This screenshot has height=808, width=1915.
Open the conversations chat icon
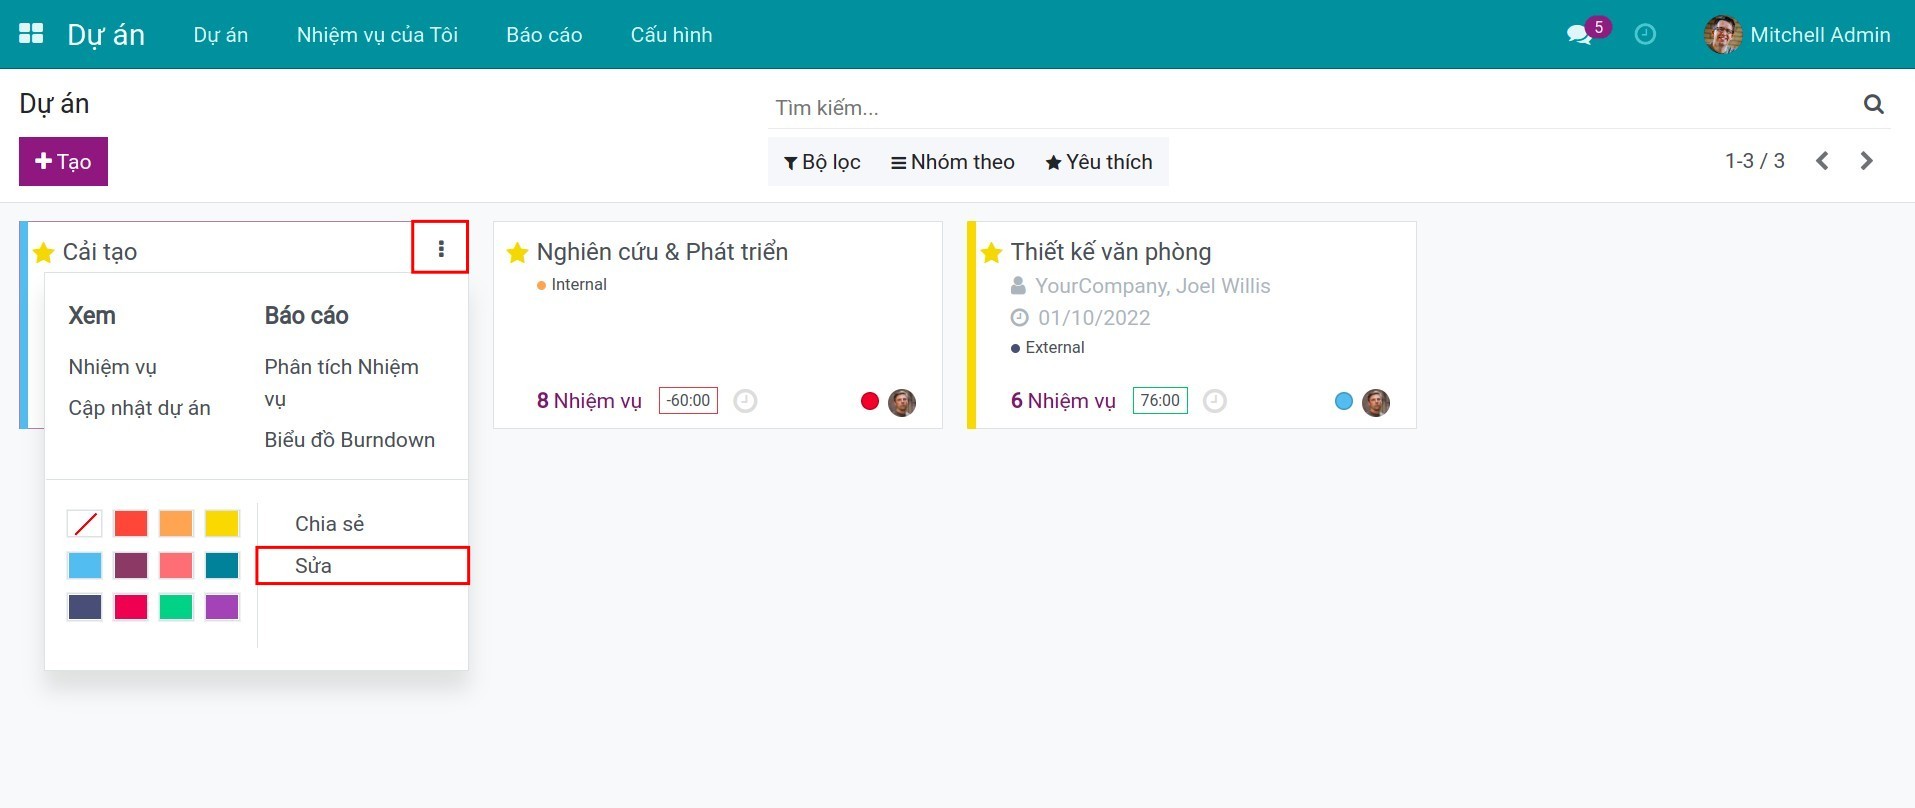click(x=1579, y=35)
